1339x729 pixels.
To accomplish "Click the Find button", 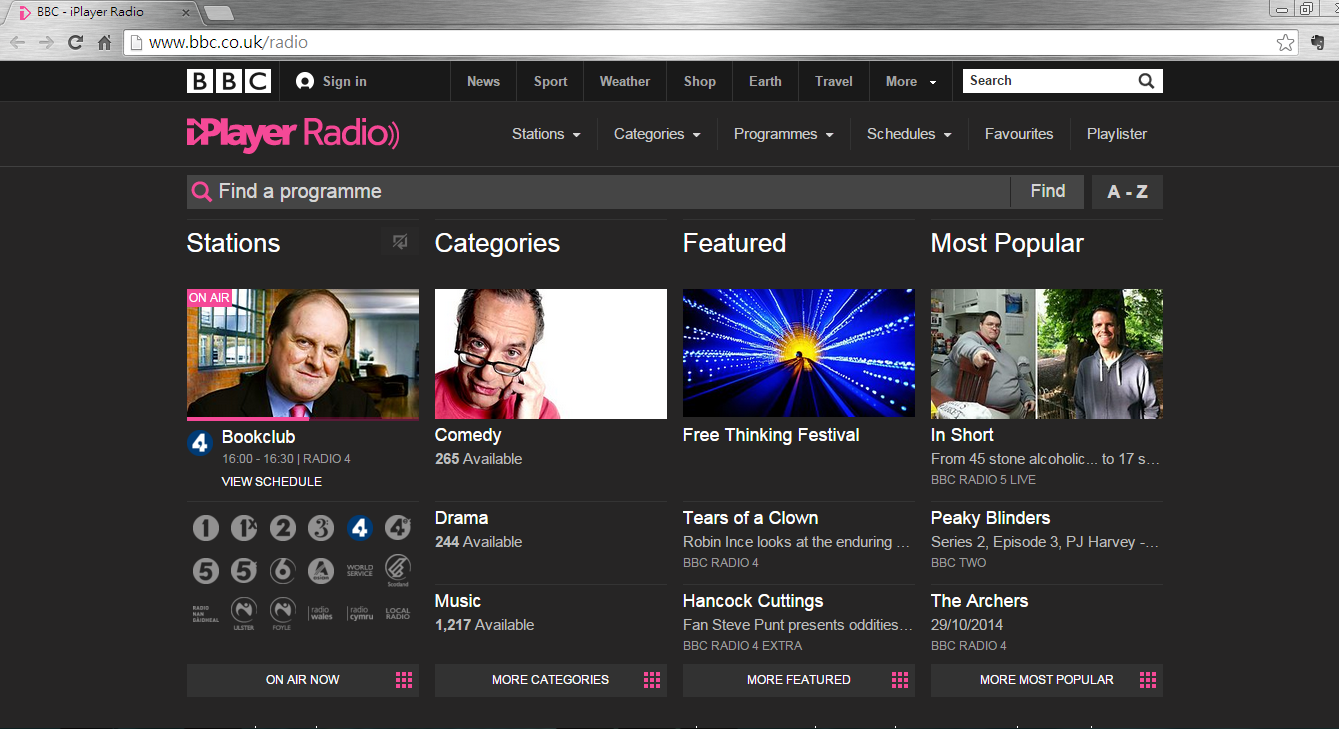I will 1047,192.
